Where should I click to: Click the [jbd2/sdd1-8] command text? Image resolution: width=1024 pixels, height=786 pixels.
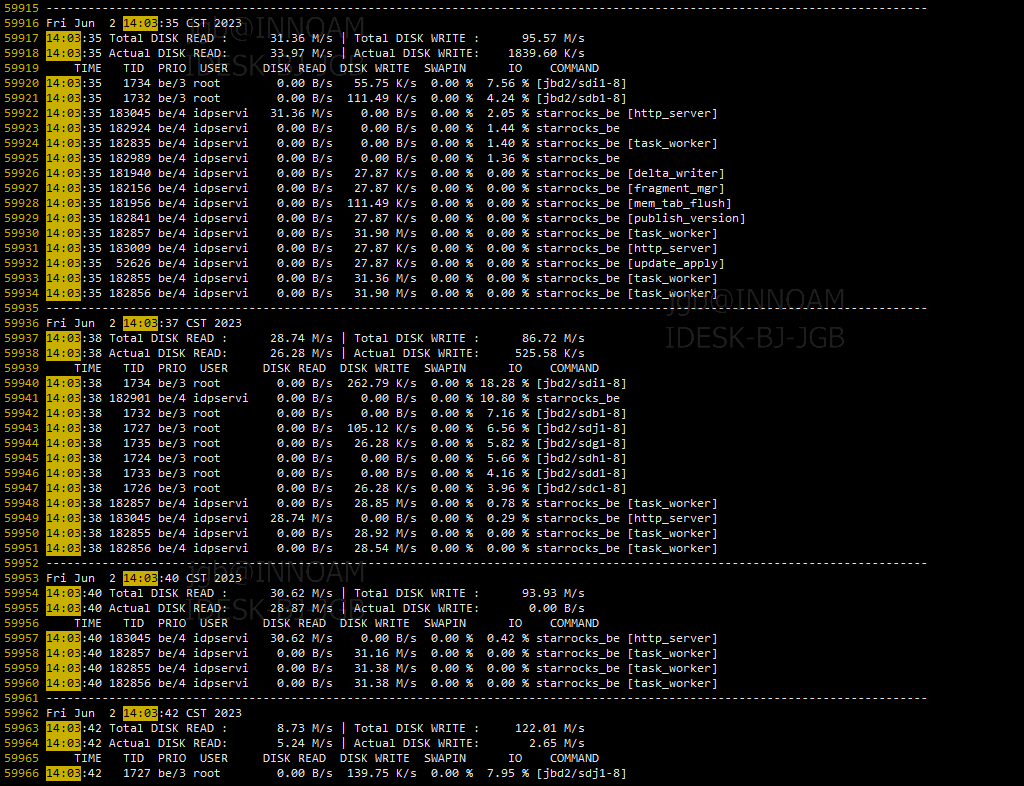point(581,473)
